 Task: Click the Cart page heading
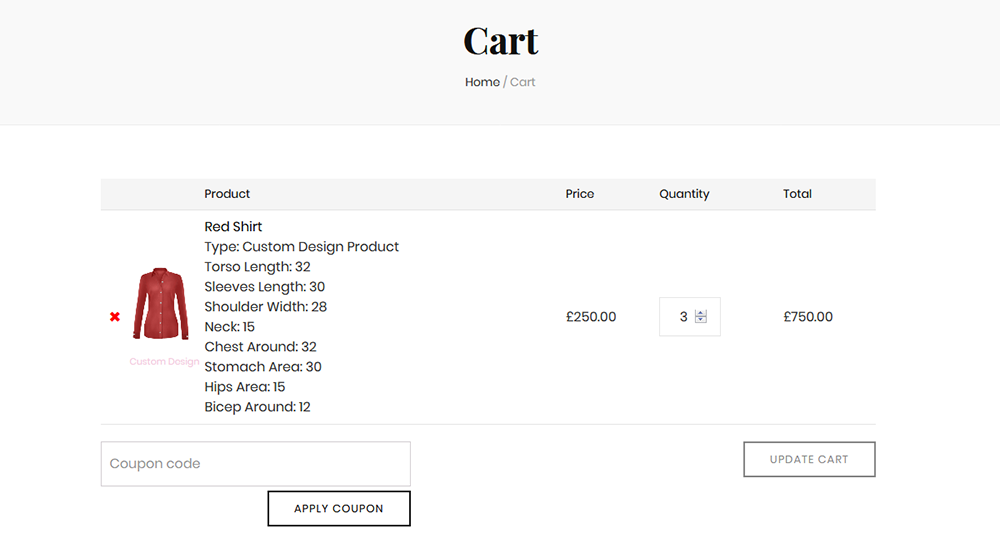[x=501, y=41]
